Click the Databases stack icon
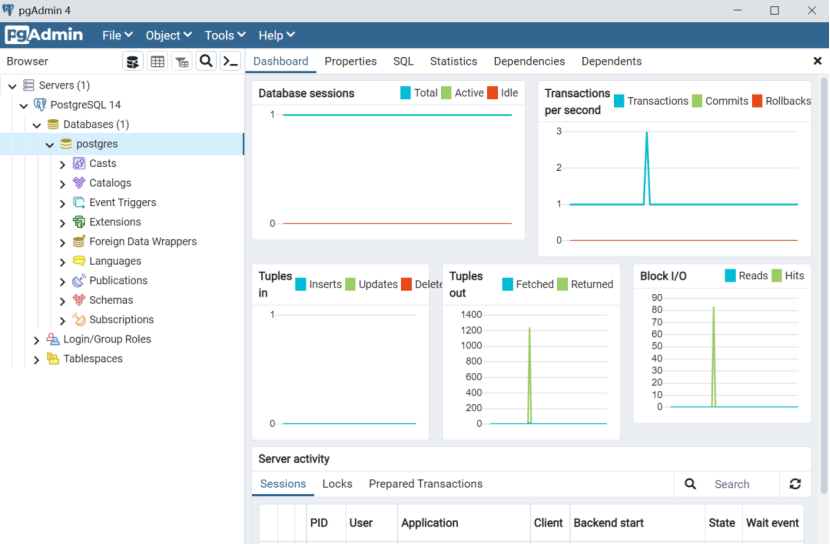Image resolution: width=830 pixels, height=544 pixels. pos(53,124)
